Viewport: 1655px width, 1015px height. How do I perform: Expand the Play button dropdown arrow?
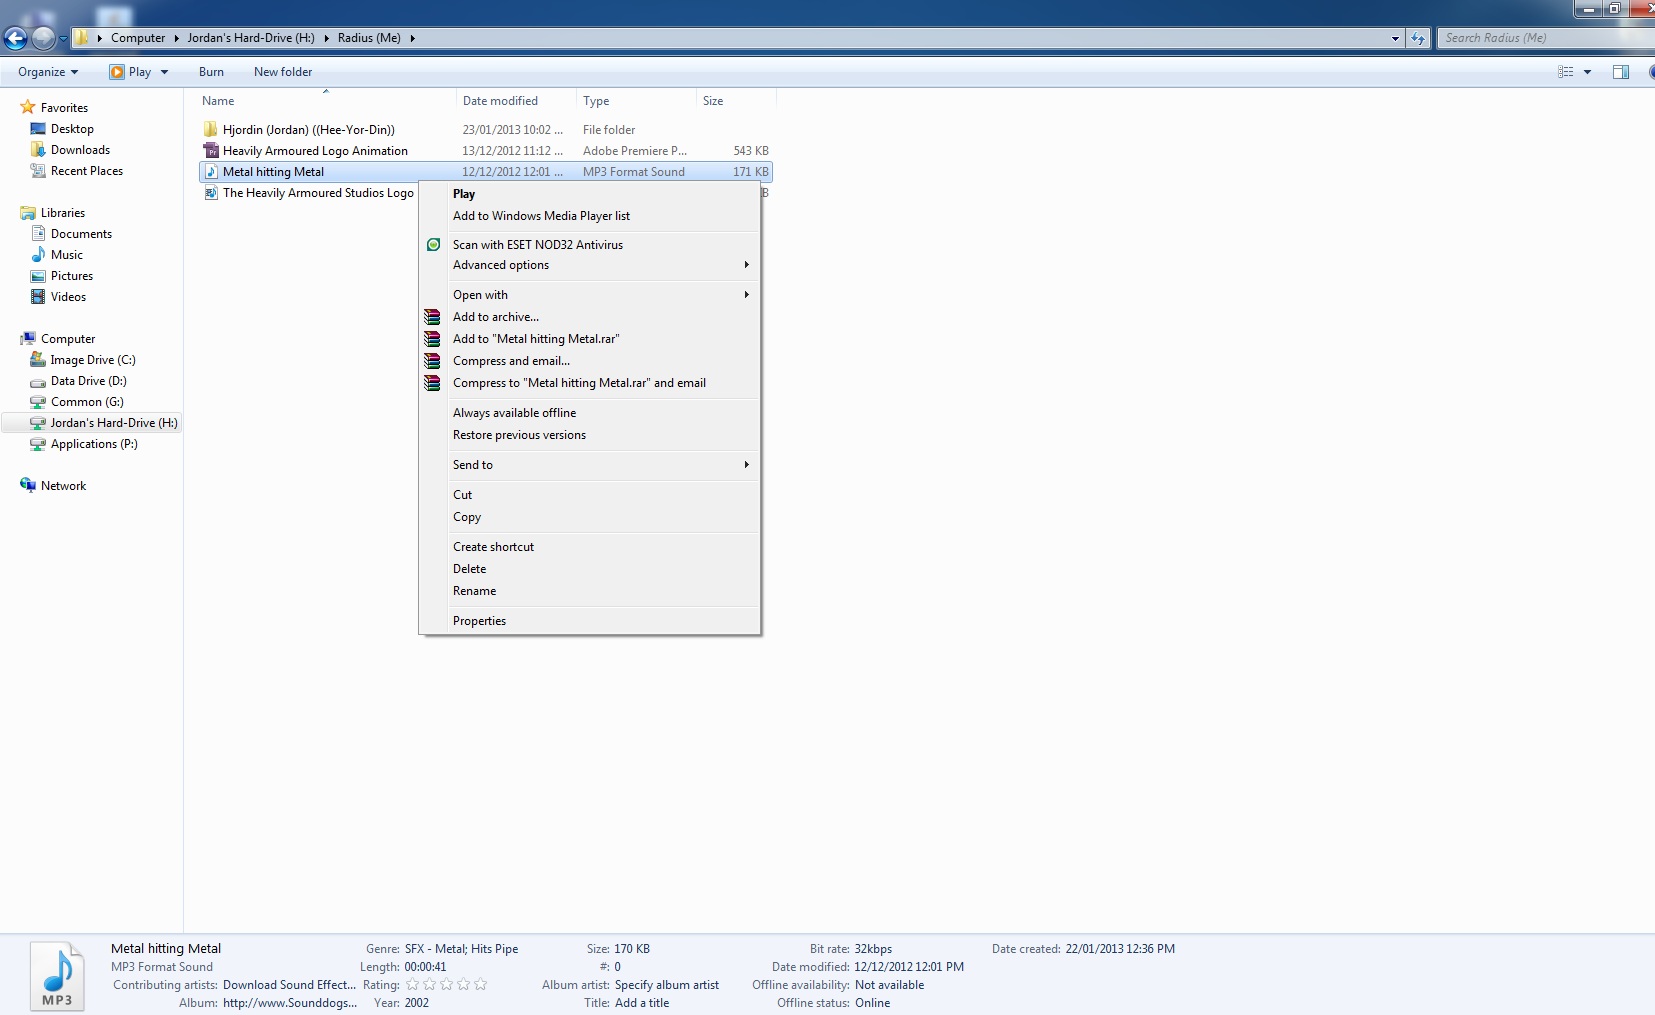[164, 72]
